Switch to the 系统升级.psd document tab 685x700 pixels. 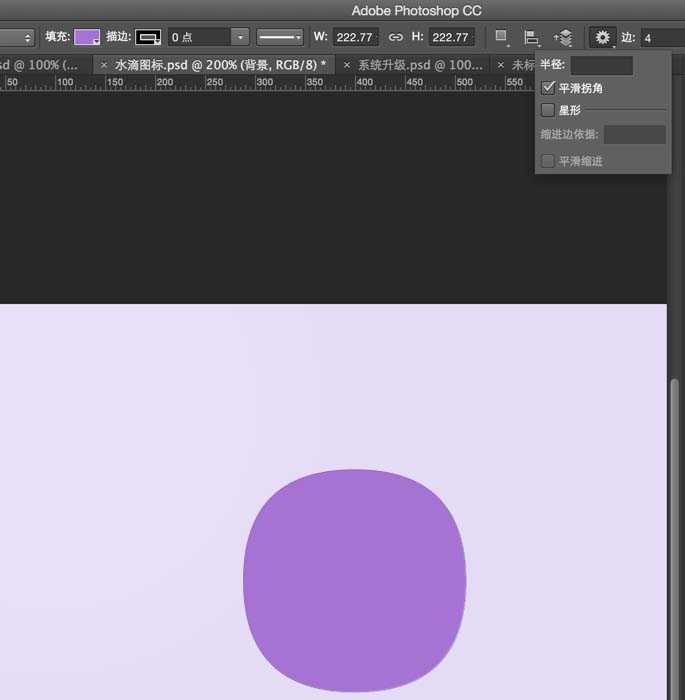[420, 64]
